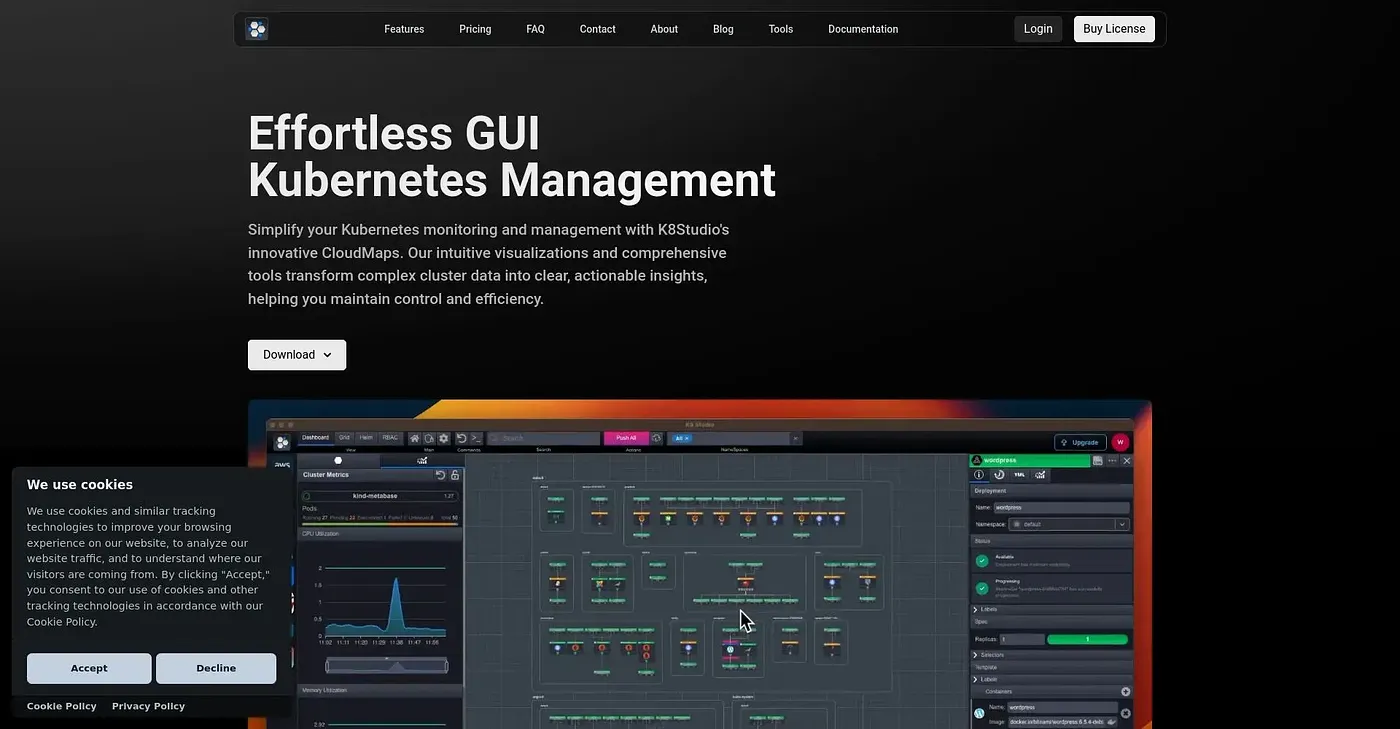Decline the cookies
The image size is (1400, 729).
(x=216, y=668)
